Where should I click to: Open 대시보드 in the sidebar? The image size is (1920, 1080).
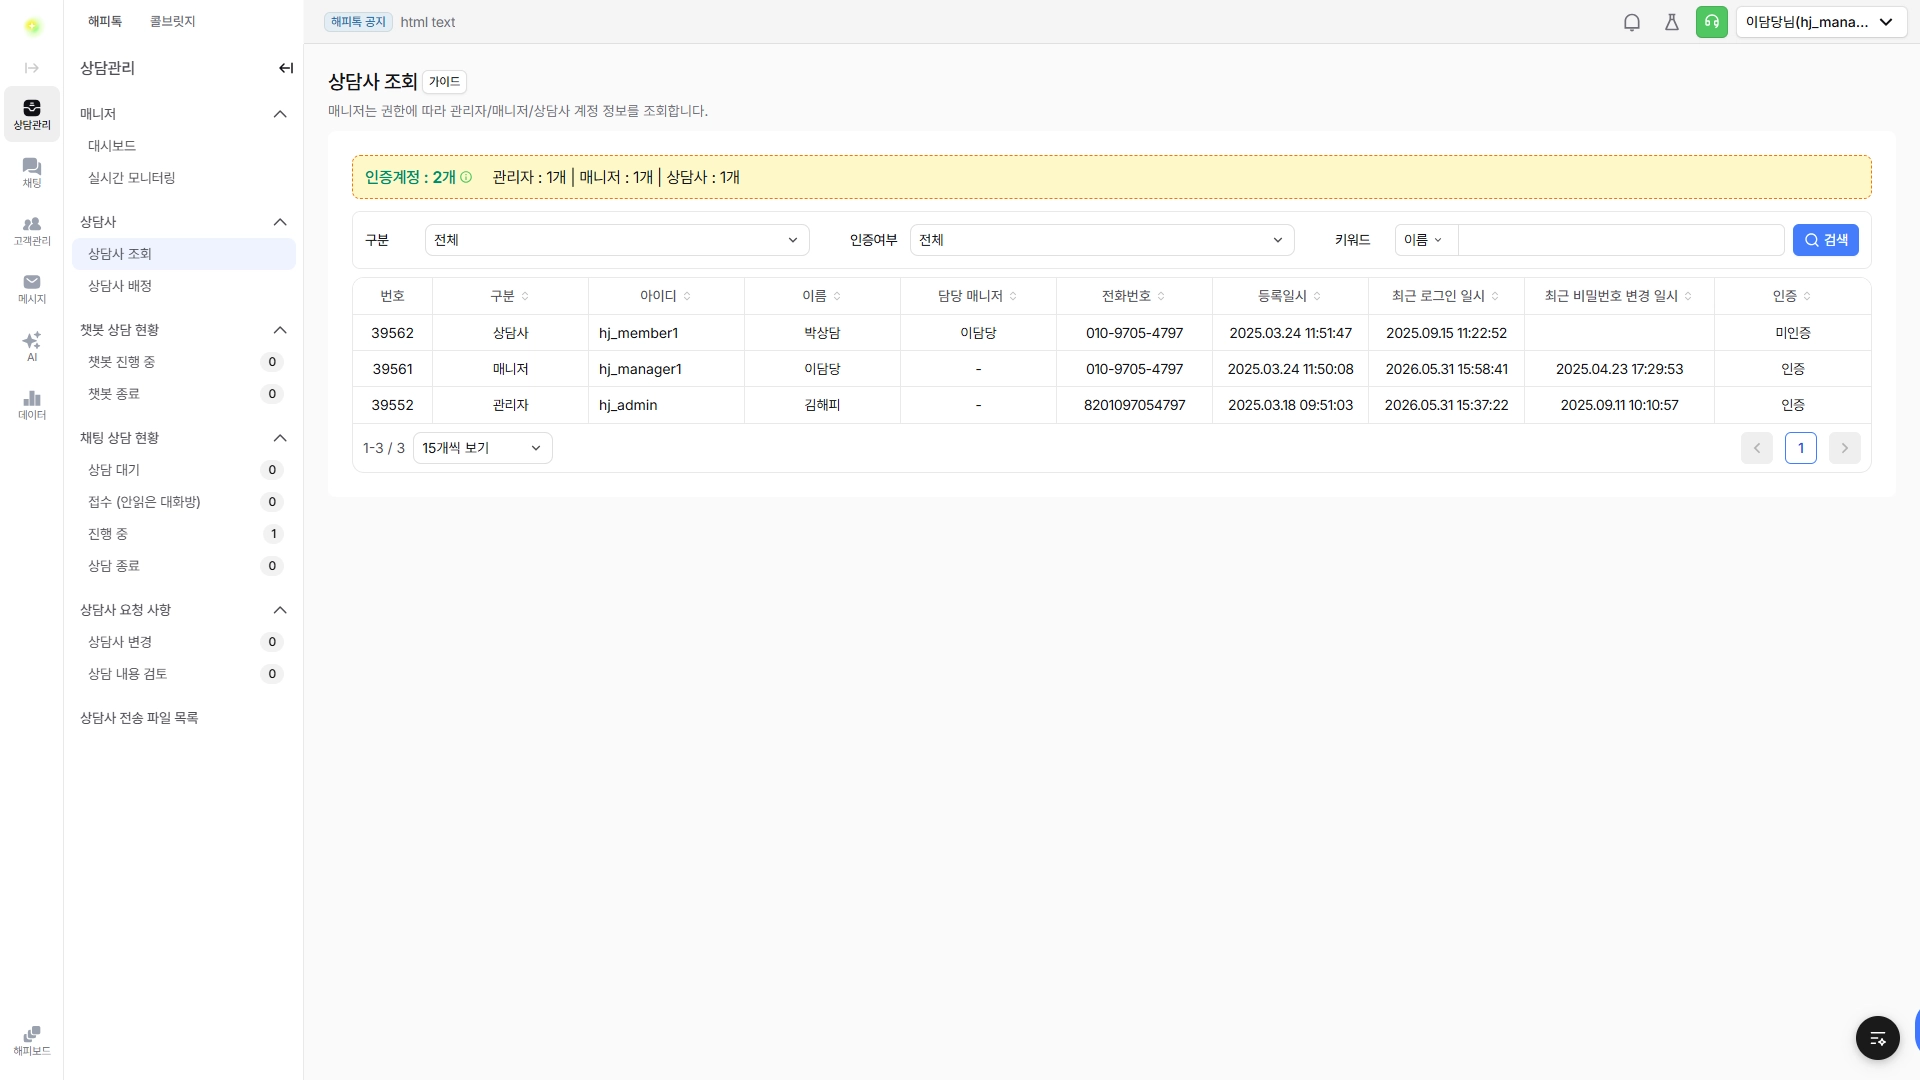[x=184, y=146]
